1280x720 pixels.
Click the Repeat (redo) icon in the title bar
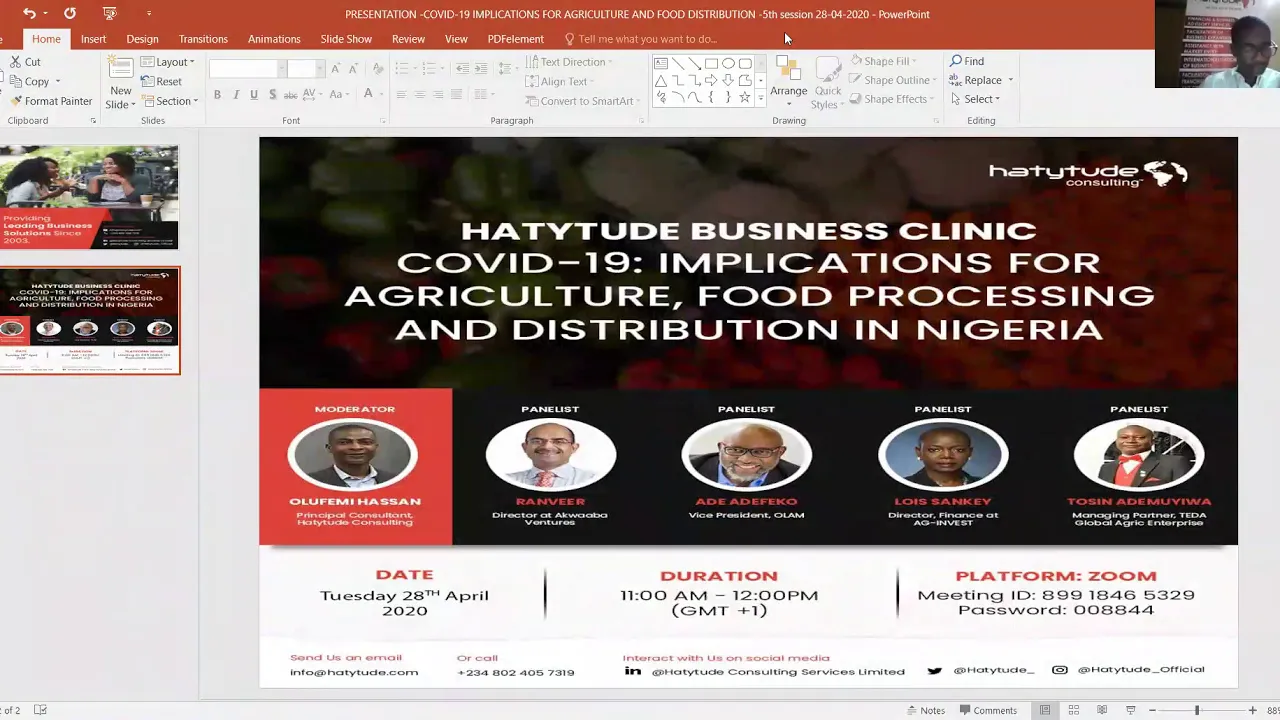69,13
